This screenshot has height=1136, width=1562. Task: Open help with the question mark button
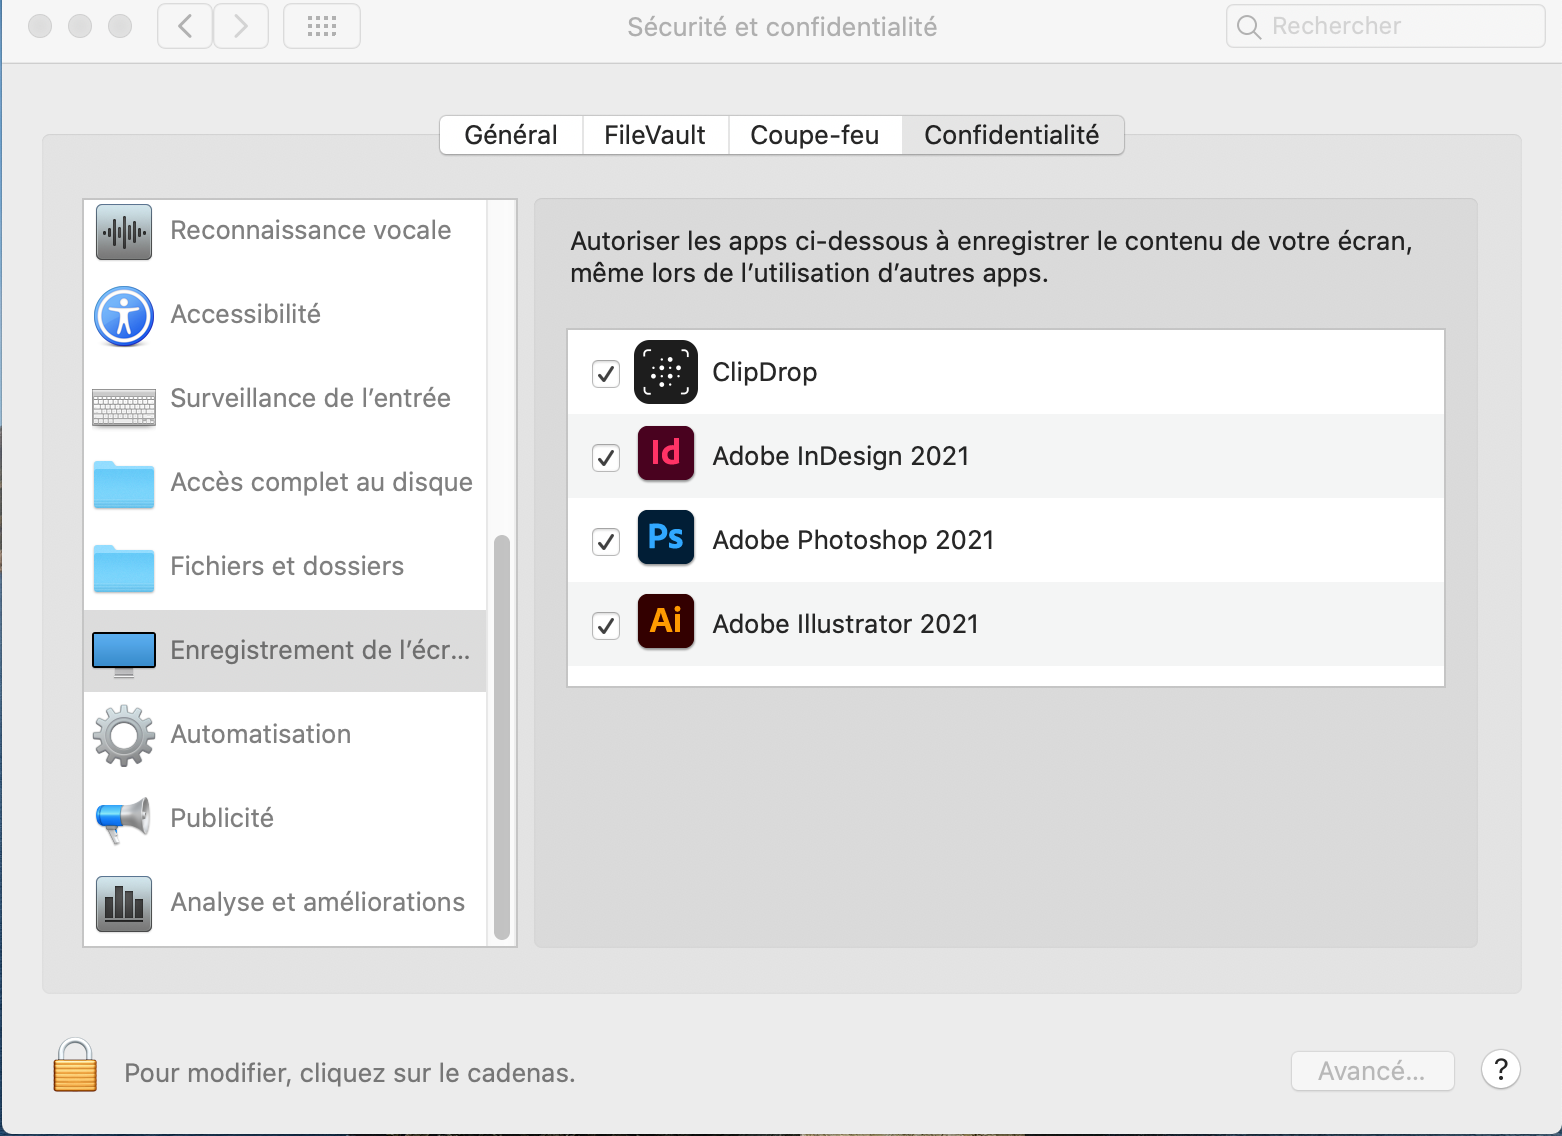point(1500,1070)
